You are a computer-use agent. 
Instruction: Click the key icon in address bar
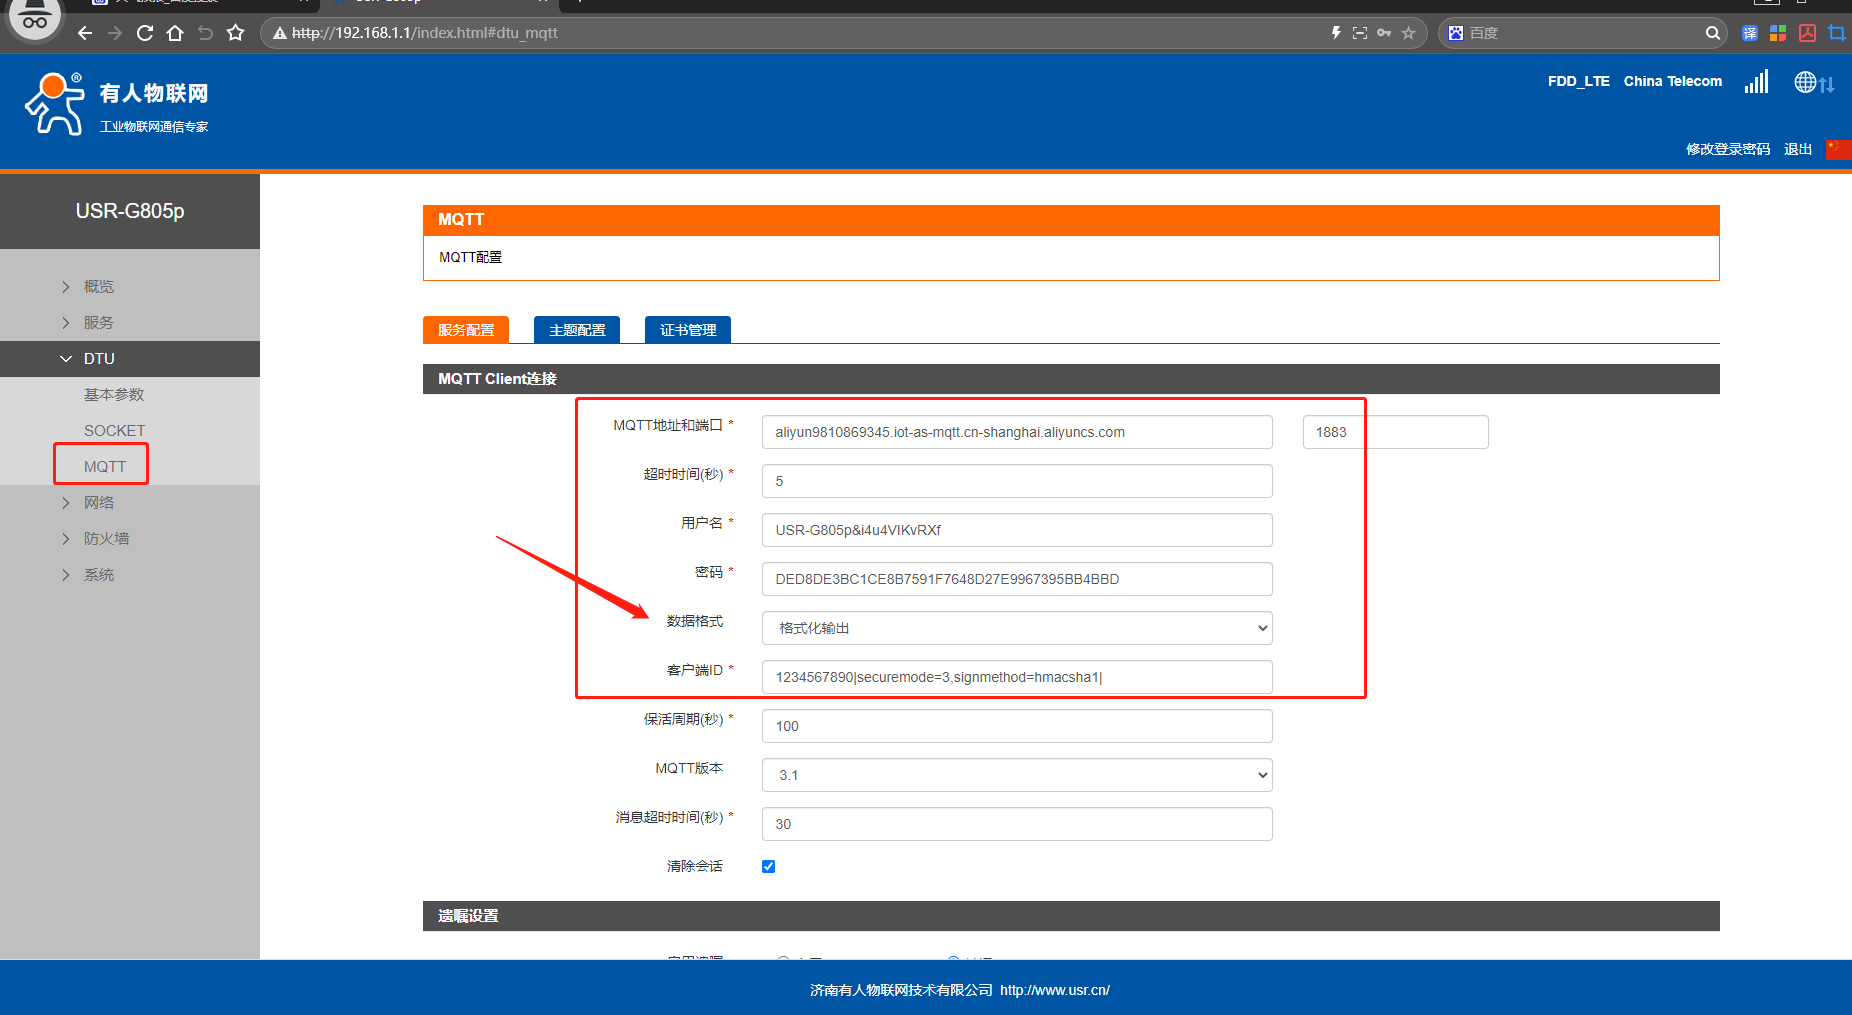pos(1384,33)
